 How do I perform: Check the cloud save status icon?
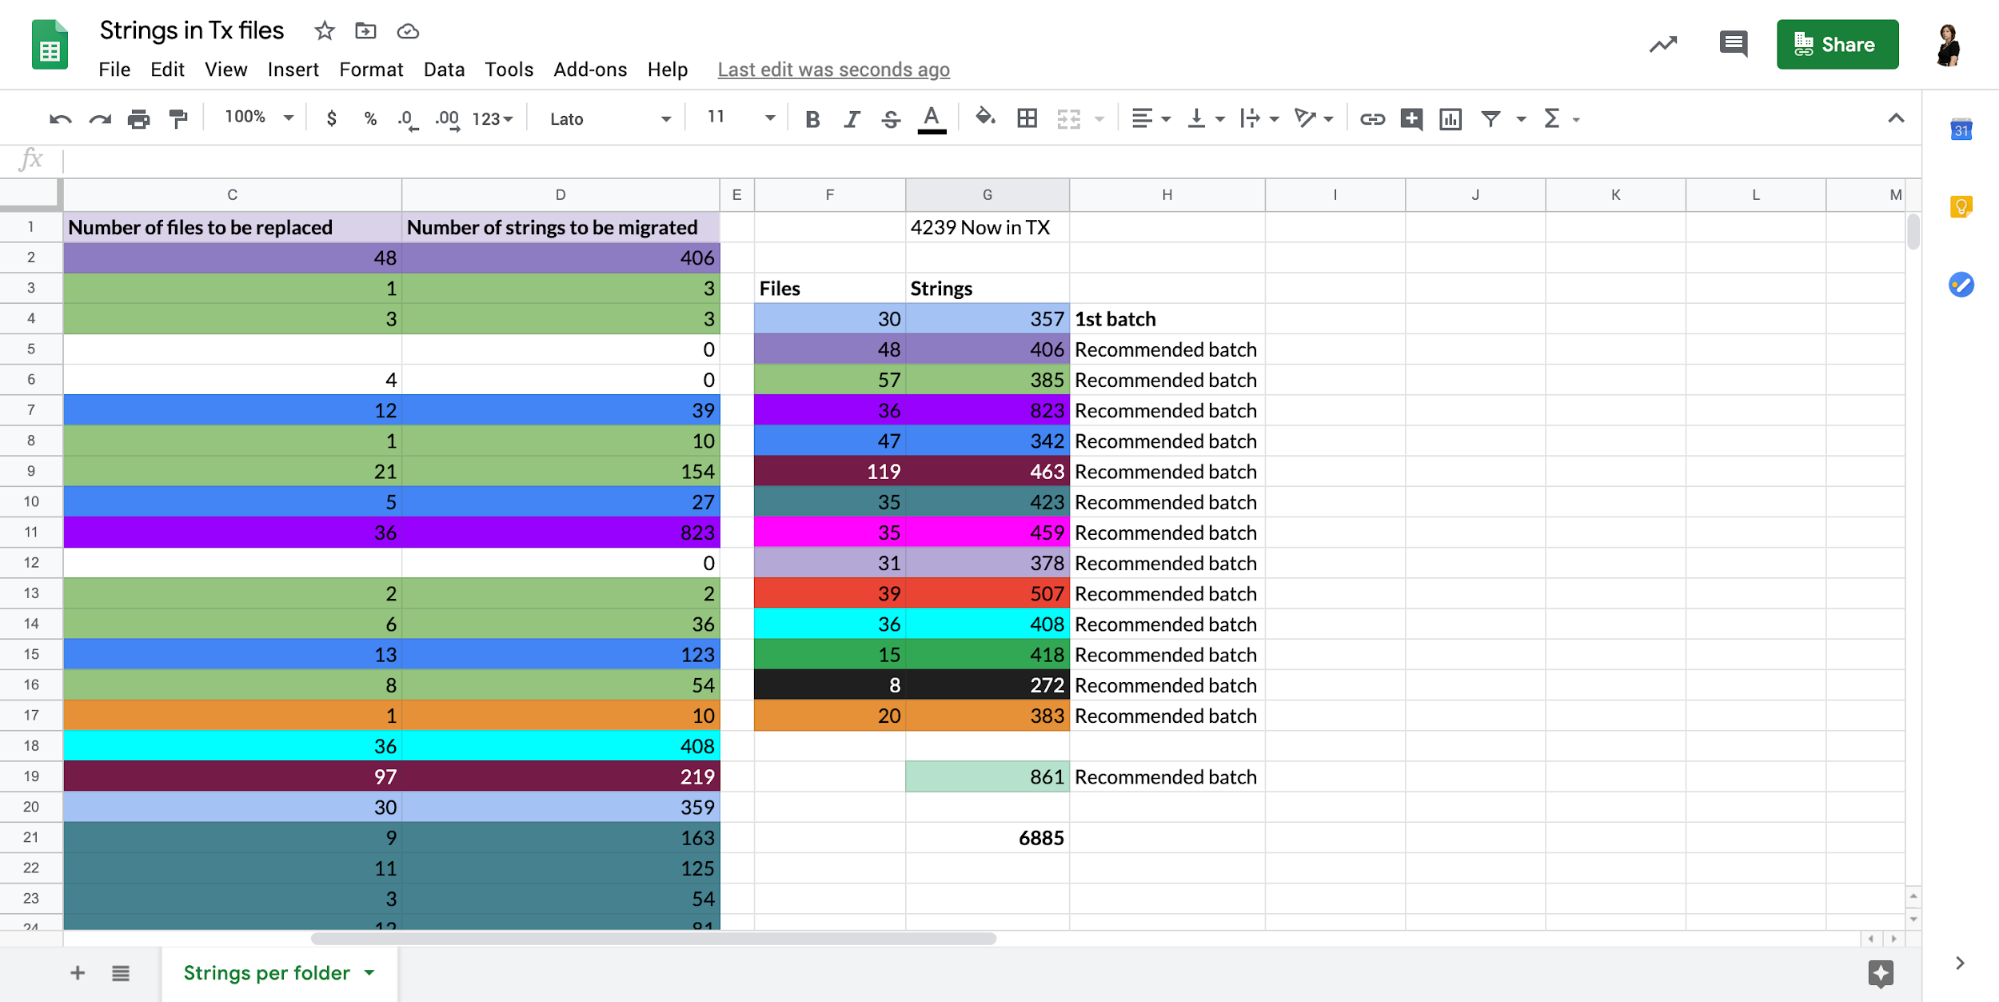click(407, 31)
